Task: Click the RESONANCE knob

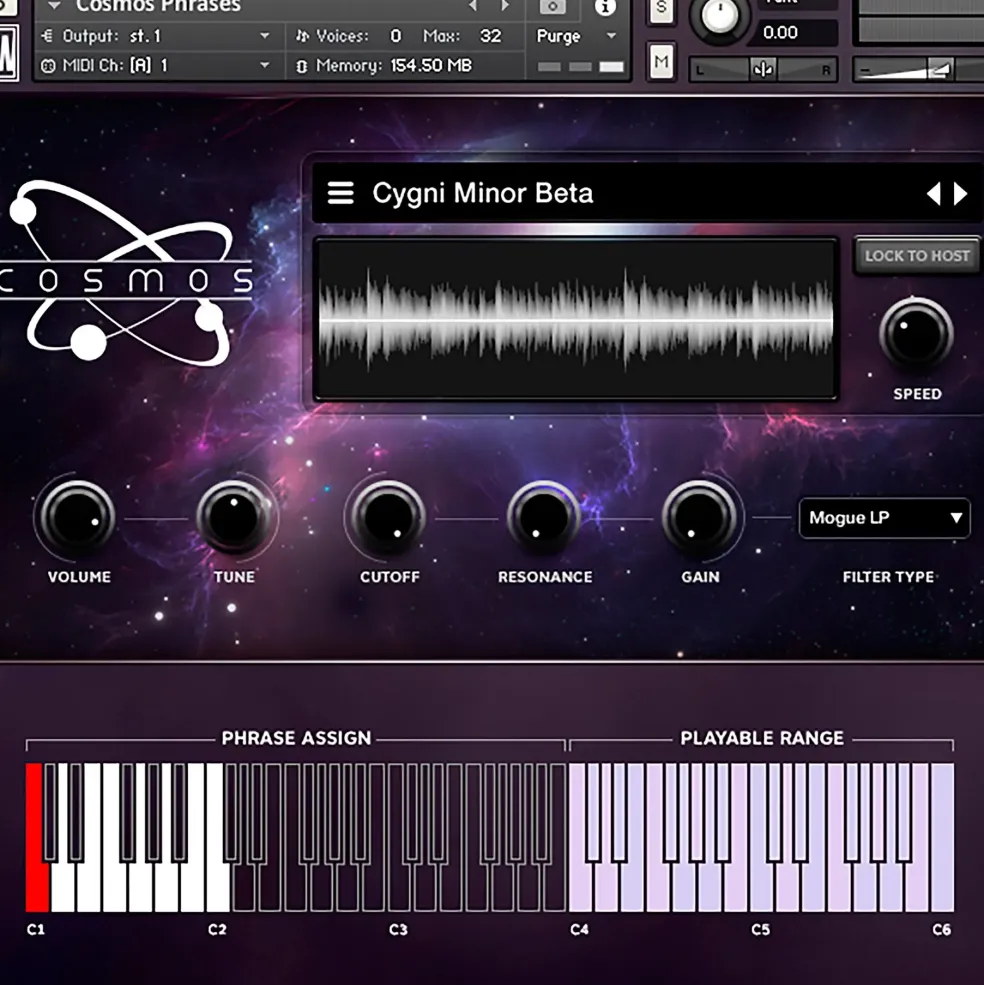Action: (x=544, y=517)
